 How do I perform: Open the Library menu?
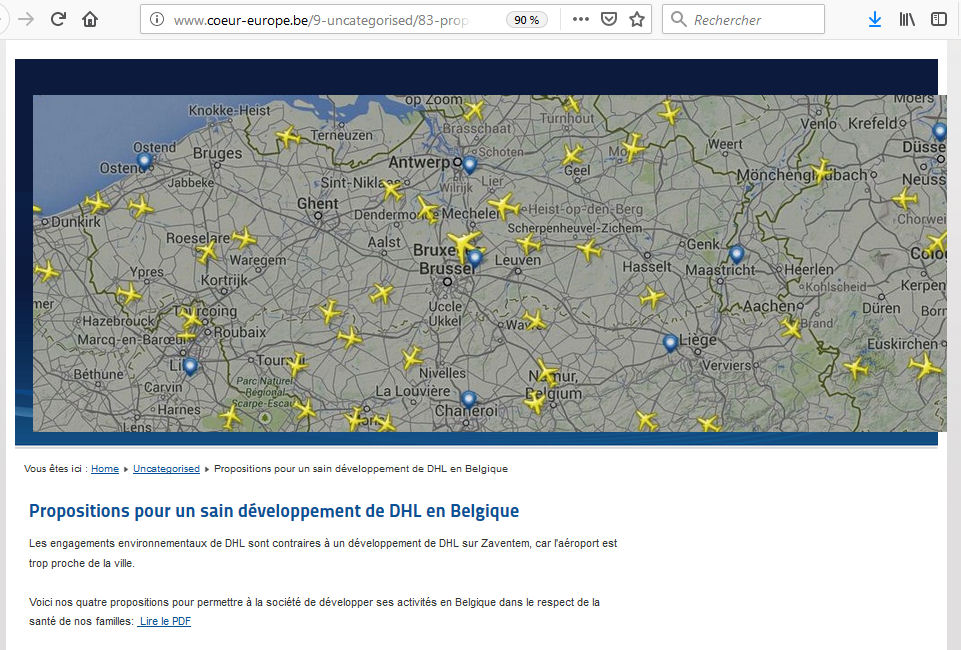coord(907,20)
